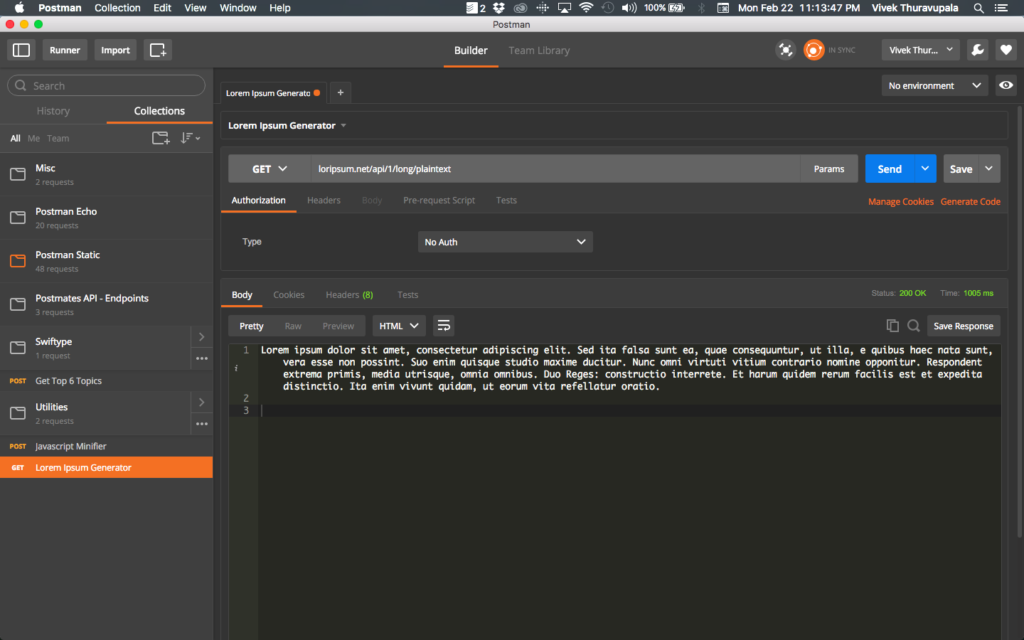This screenshot has height=640, width=1024.
Task: Click the request URL input field
Action: [x=556, y=169]
